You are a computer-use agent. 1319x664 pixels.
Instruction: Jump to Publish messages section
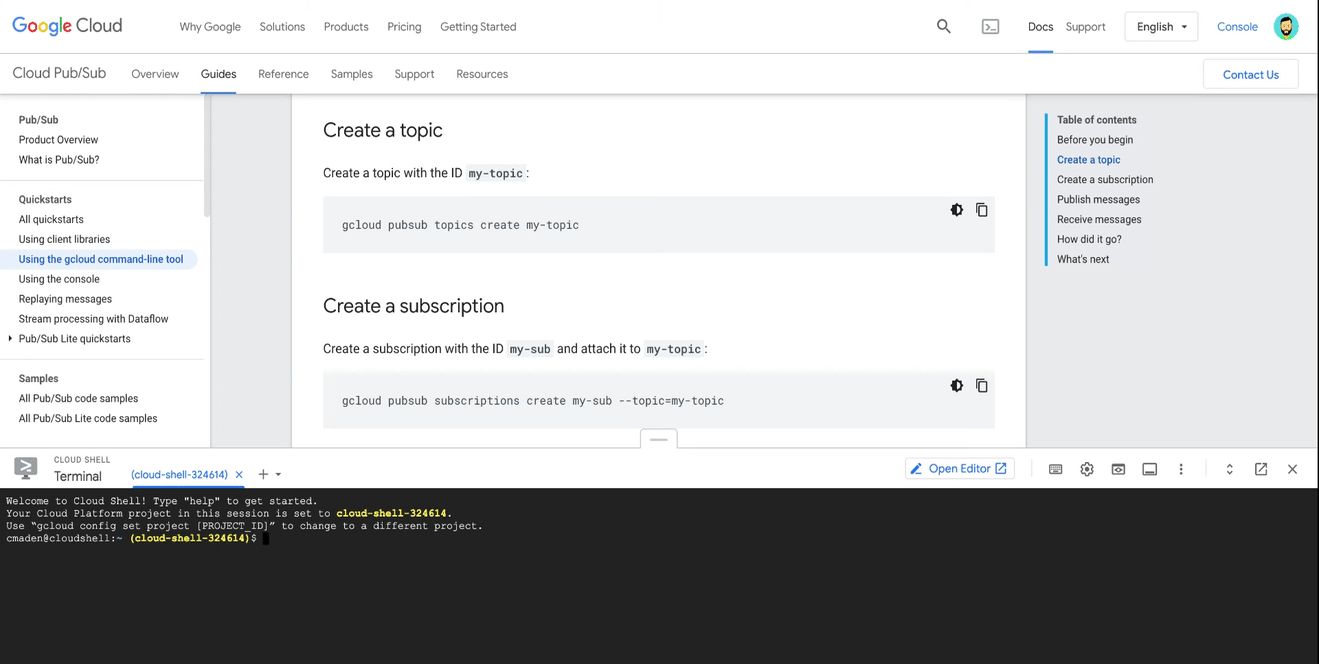(x=1098, y=200)
